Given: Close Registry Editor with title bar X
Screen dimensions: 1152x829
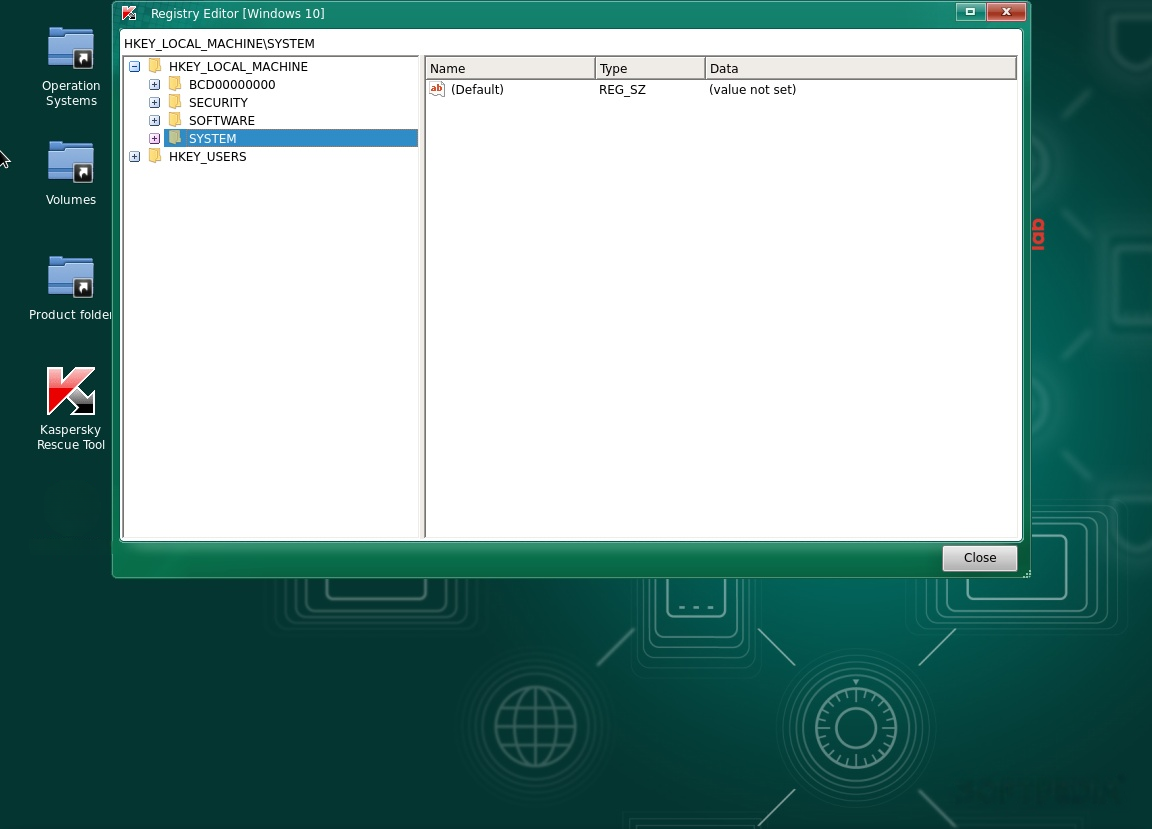Looking at the screenshot, I should pos(1006,12).
